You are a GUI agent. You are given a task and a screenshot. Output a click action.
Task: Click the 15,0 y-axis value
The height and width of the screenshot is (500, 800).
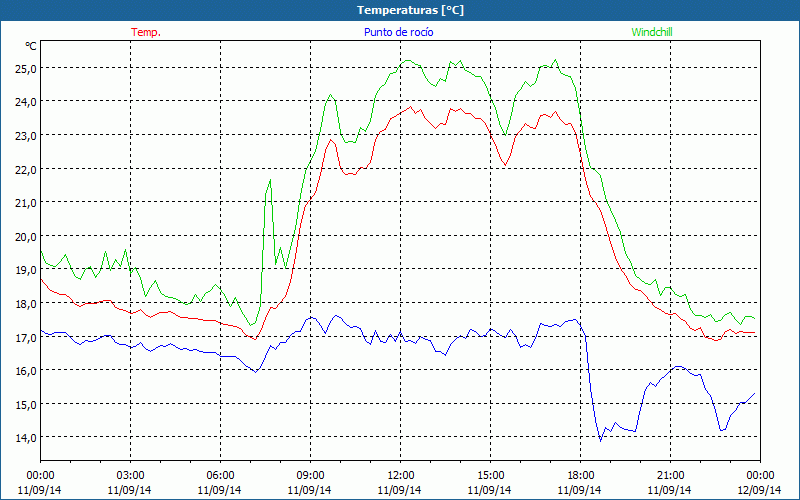(x=26, y=405)
